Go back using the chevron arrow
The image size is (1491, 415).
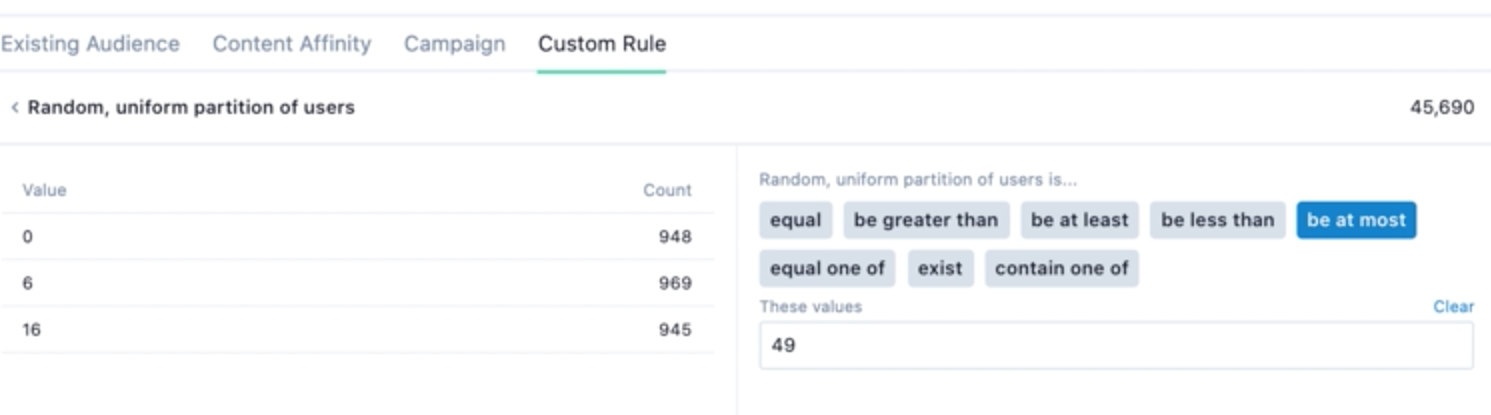14,108
